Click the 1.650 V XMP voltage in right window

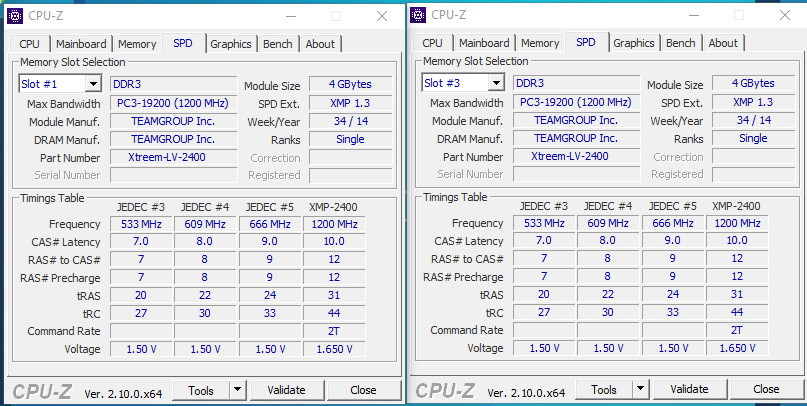[x=738, y=348]
